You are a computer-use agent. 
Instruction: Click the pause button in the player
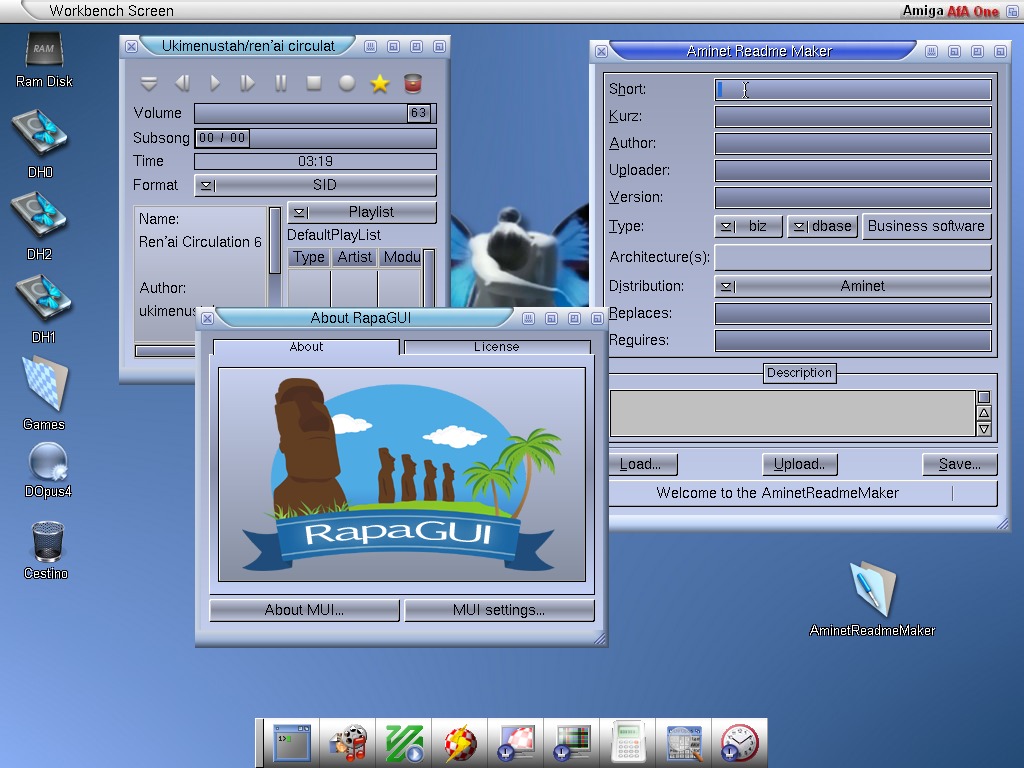click(281, 84)
